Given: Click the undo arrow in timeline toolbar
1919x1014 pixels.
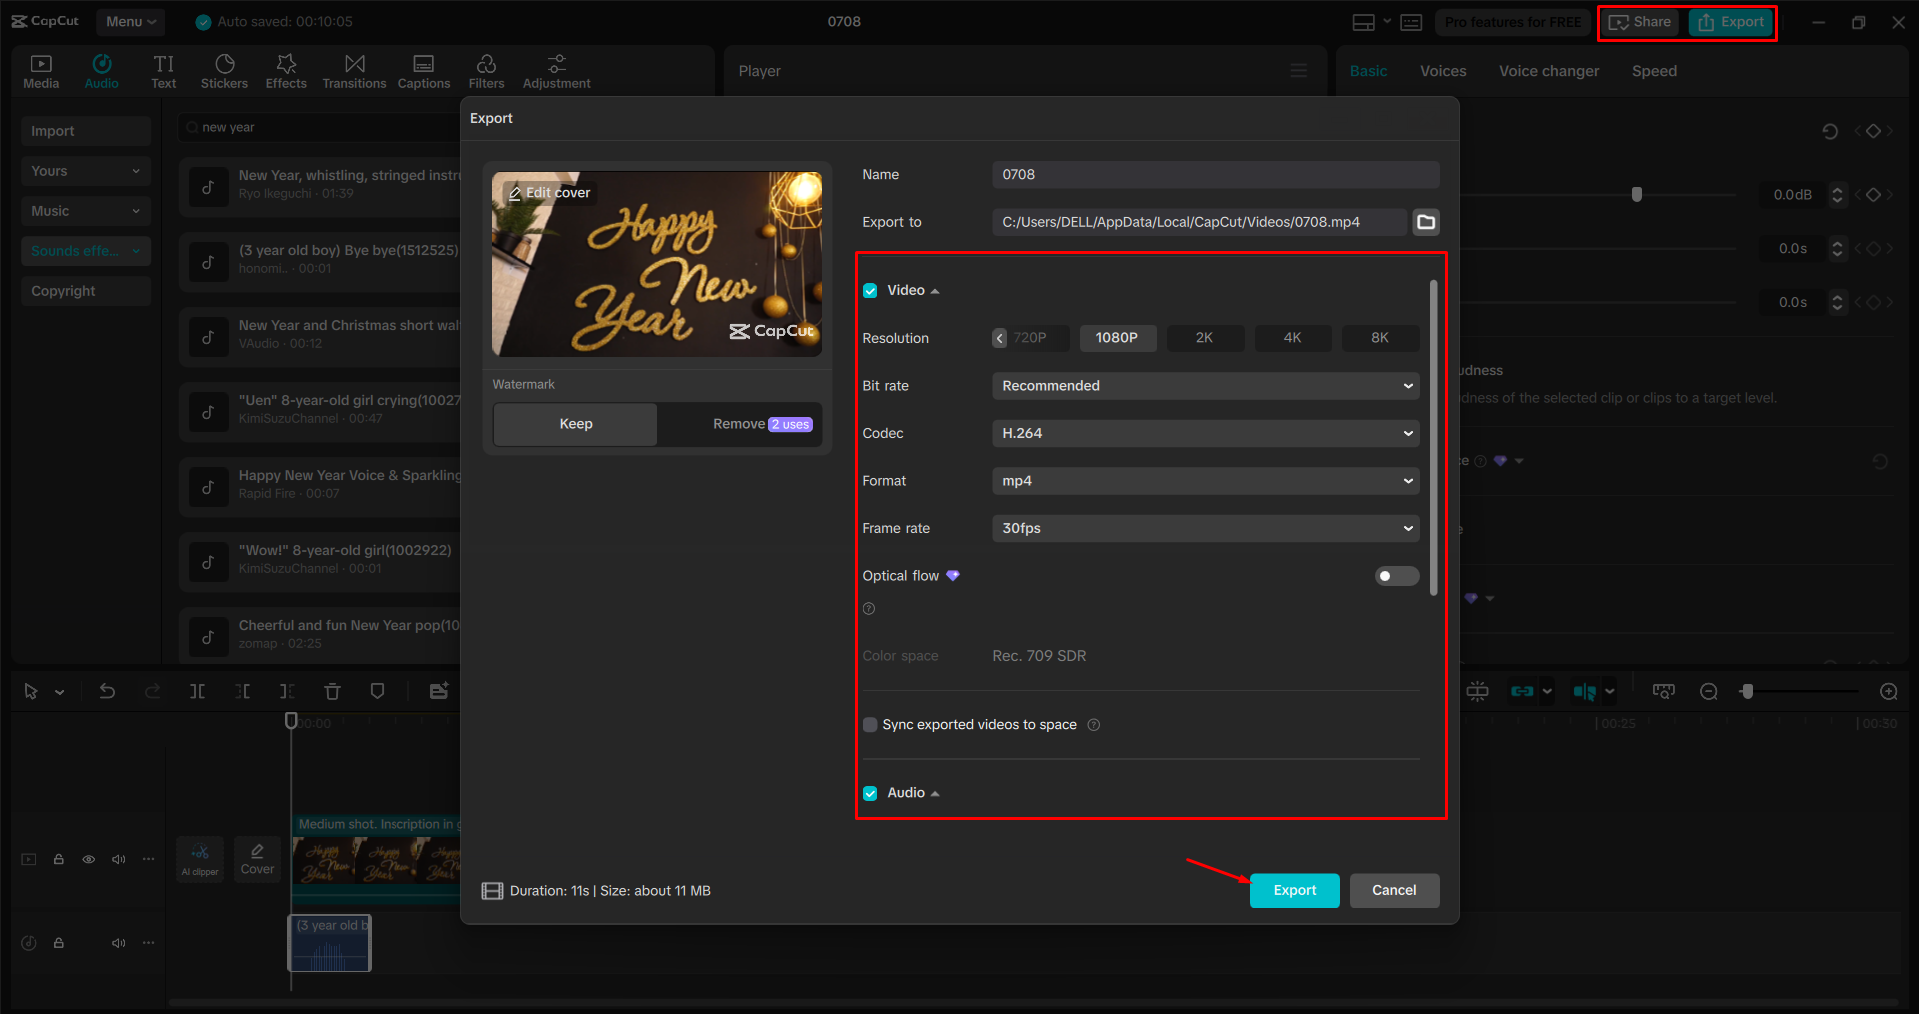Looking at the screenshot, I should [107, 691].
